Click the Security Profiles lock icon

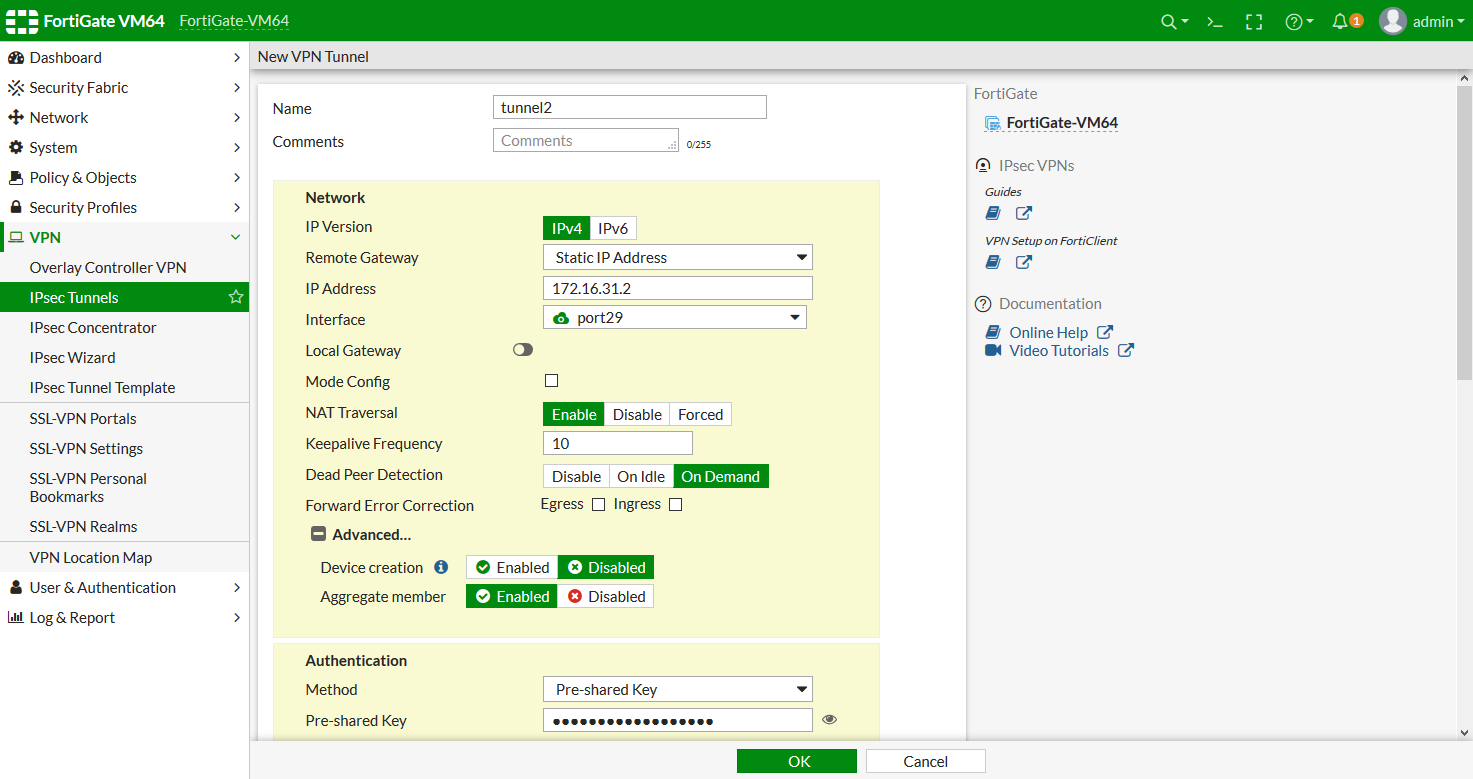[x=16, y=208]
